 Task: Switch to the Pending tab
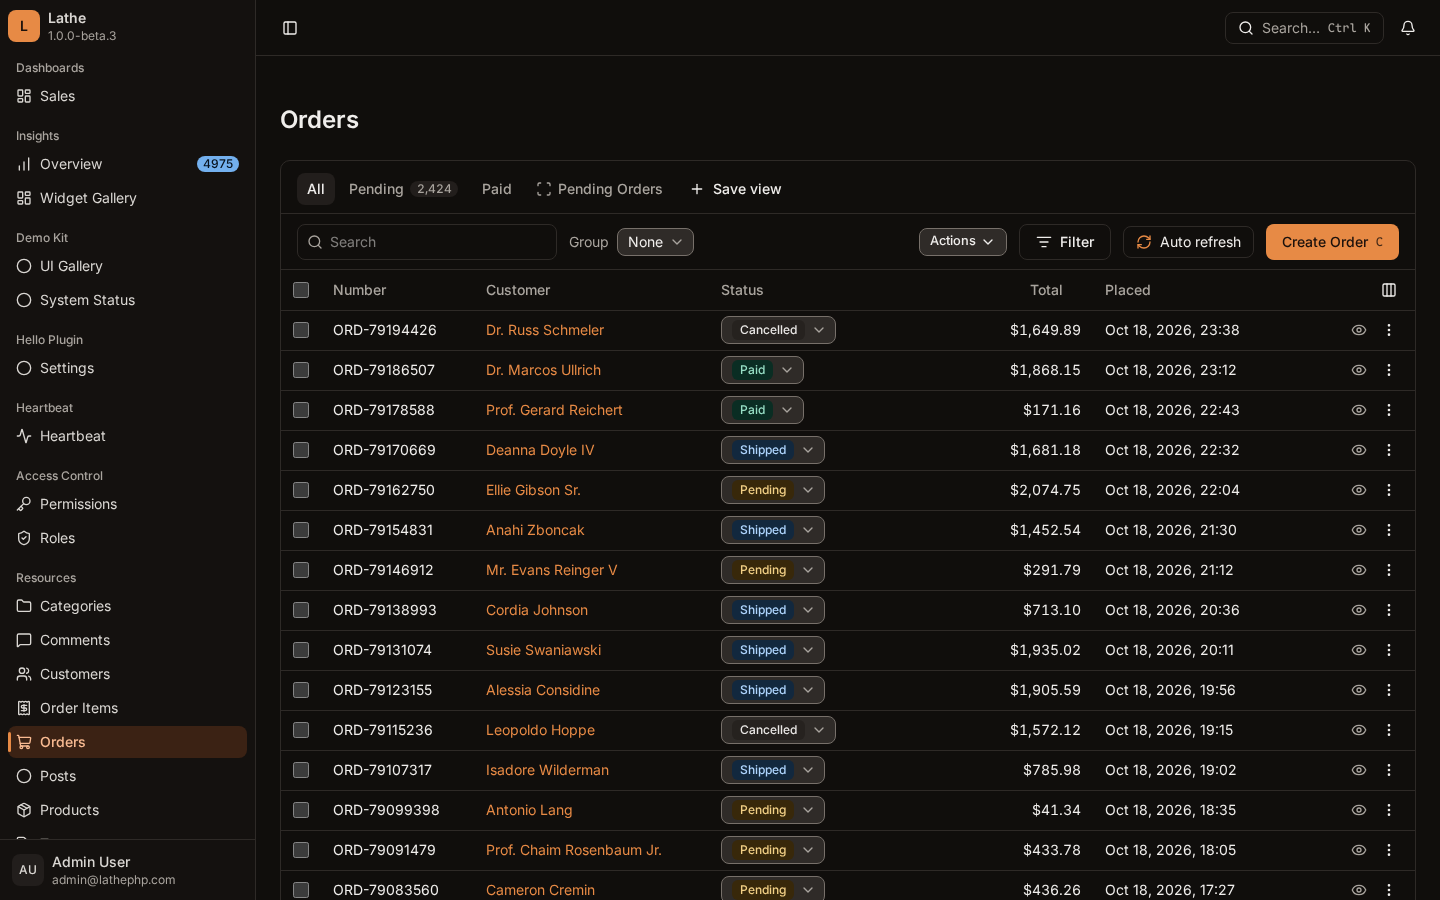(x=403, y=189)
